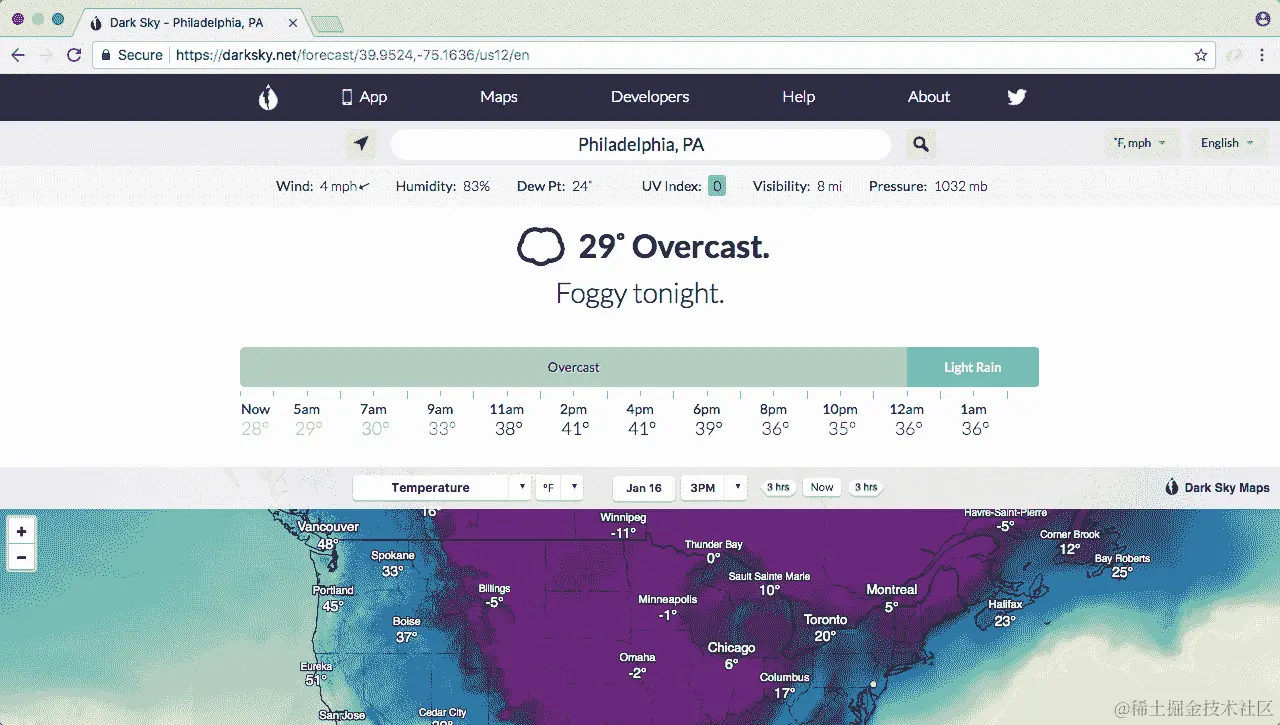The height and width of the screenshot is (725, 1280).
Task: Click the Pressure: 1032 mb reading
Action: click(x=928, y=186)
